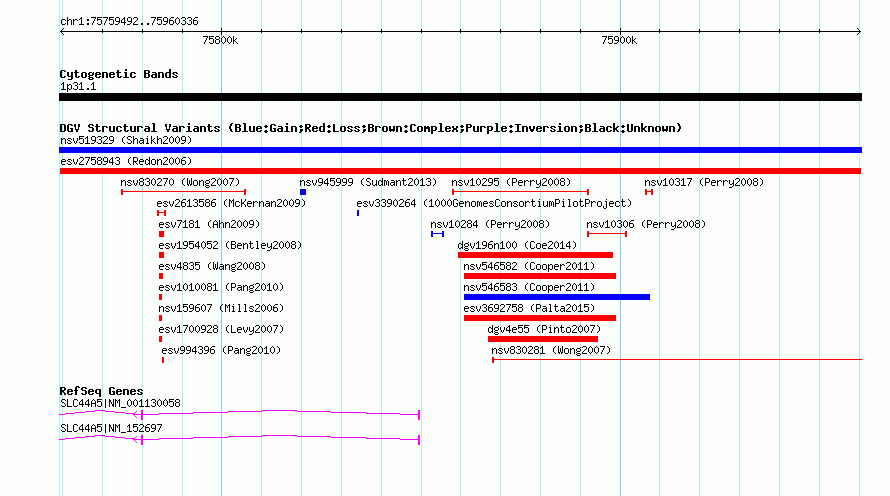Screen dimensions: 890x496
Task: Click the 75900k ruler mark
Action: [x=619, y=40]
